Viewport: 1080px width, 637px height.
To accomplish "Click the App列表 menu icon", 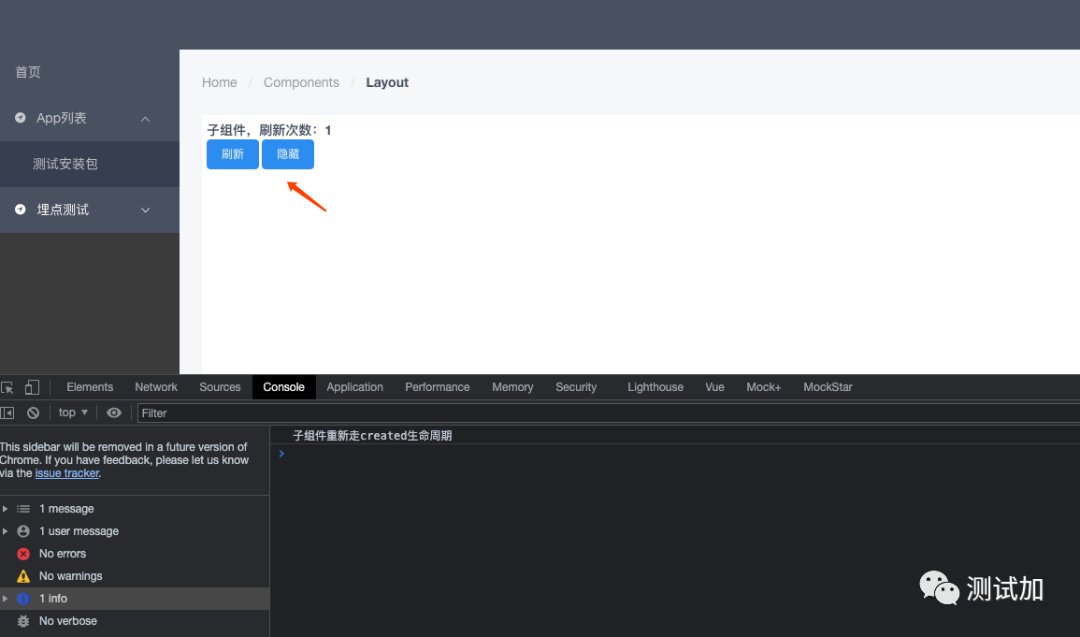I will pyautogui.click(x=20, y=118).
